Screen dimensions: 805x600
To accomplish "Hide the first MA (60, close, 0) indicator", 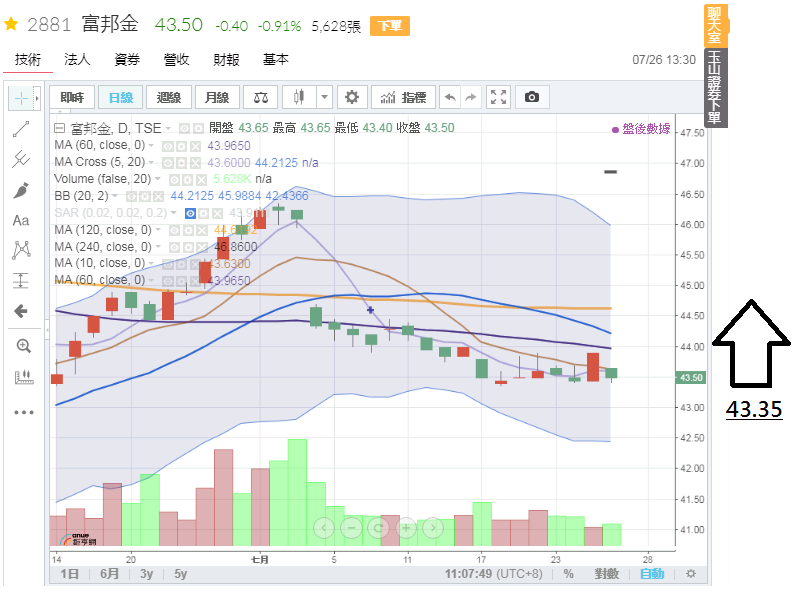I will [x=168, y=146].
